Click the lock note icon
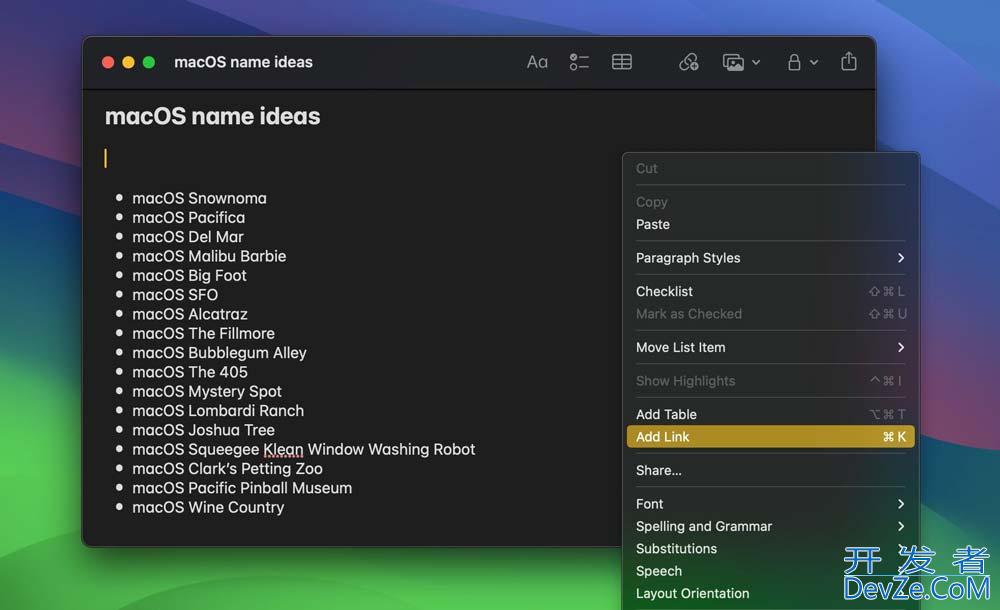 [794, 62]
